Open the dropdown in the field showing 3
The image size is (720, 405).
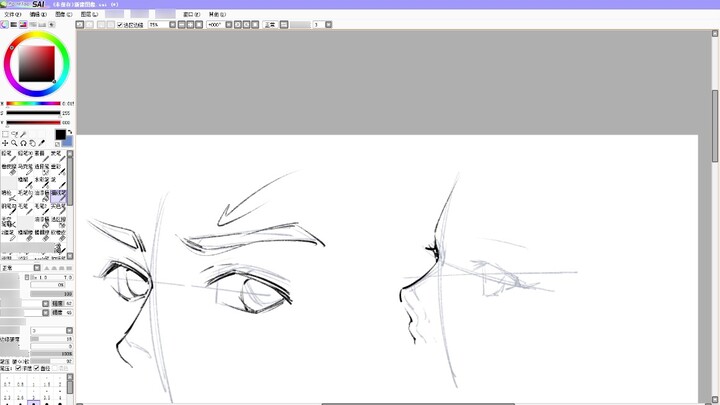pos(69,331)
